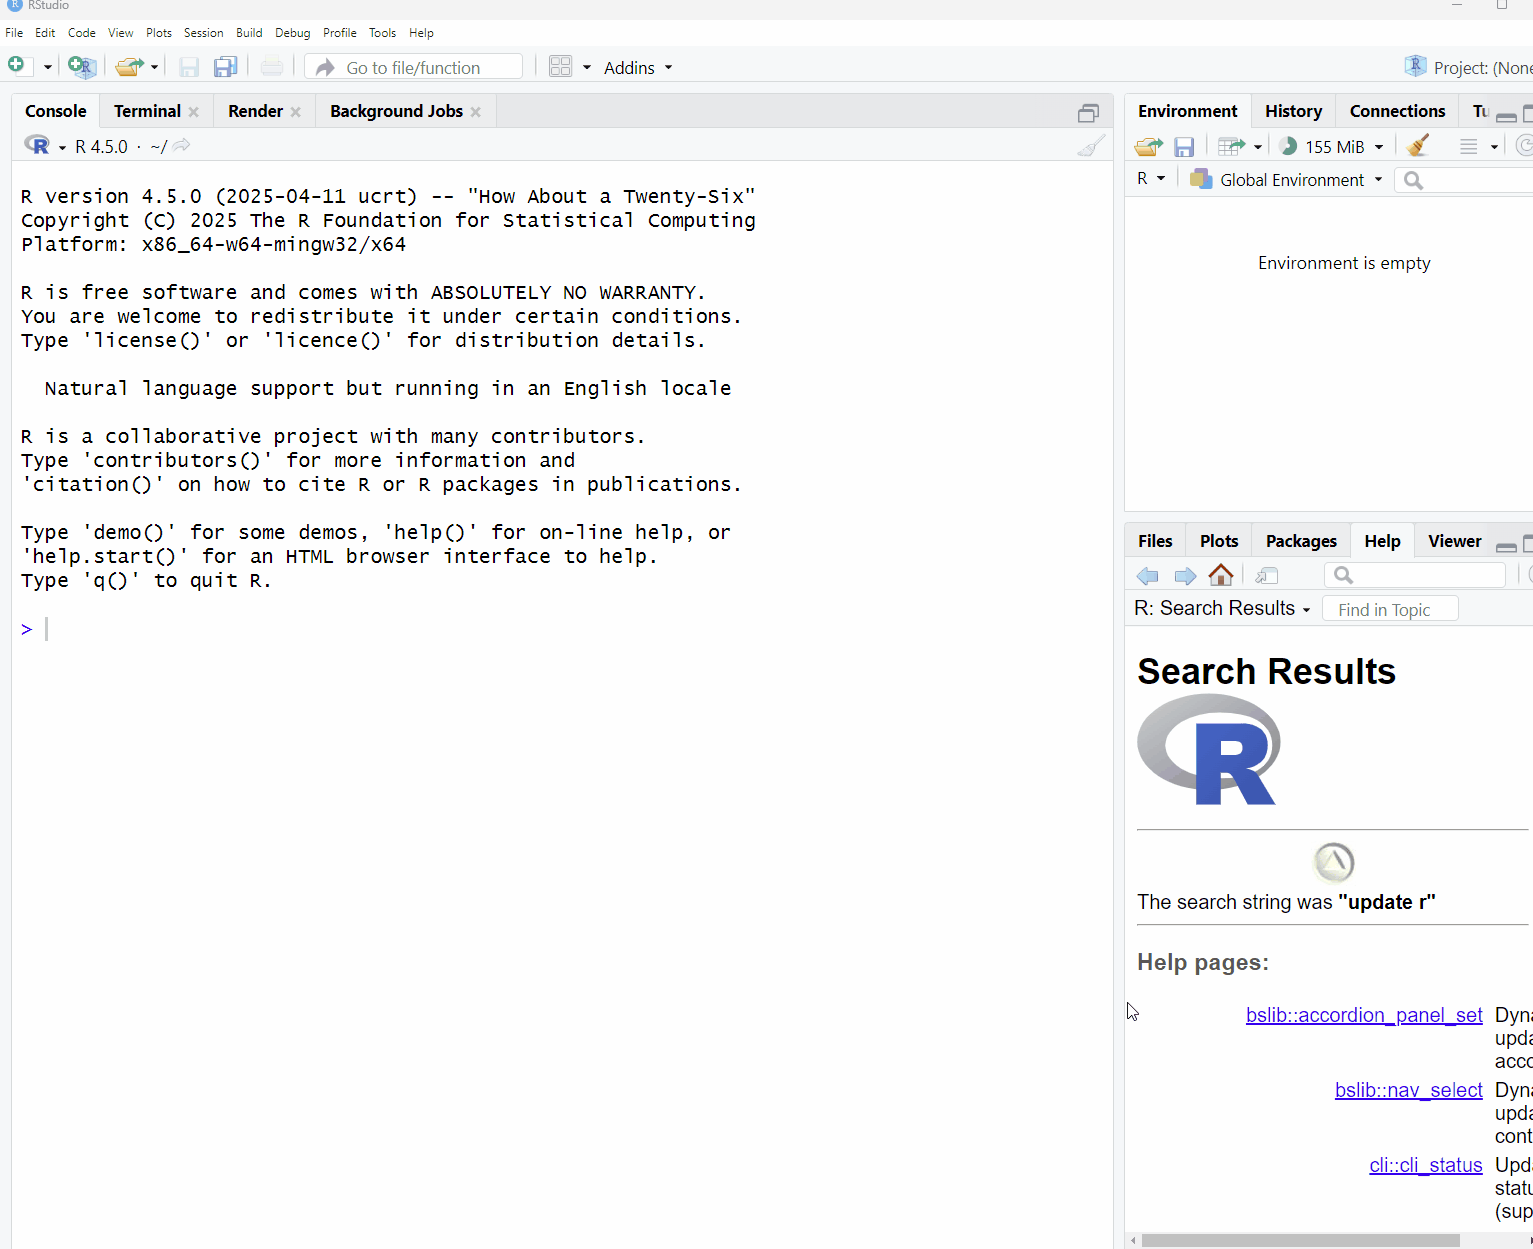Viewport: 1533px width, 1249px height.
Task: Close the Background Jobs tab
Action: [x=476, y=112]
